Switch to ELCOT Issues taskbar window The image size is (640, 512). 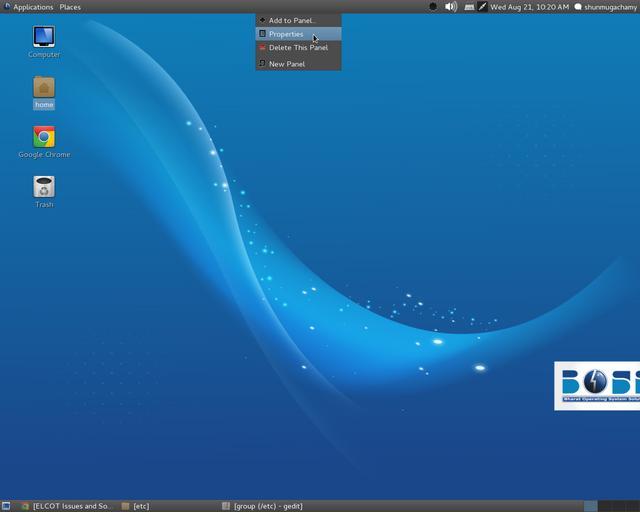(x=66, y=506)
